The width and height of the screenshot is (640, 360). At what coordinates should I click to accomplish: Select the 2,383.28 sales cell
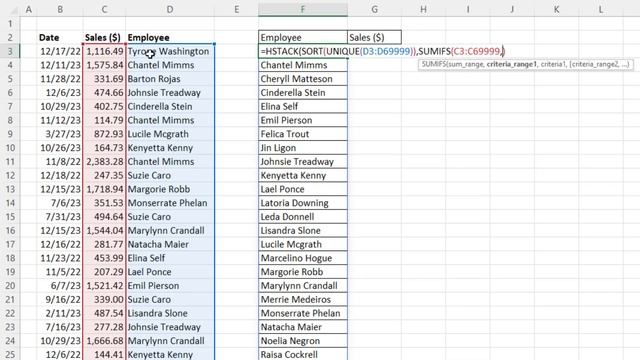pos(104,162)
